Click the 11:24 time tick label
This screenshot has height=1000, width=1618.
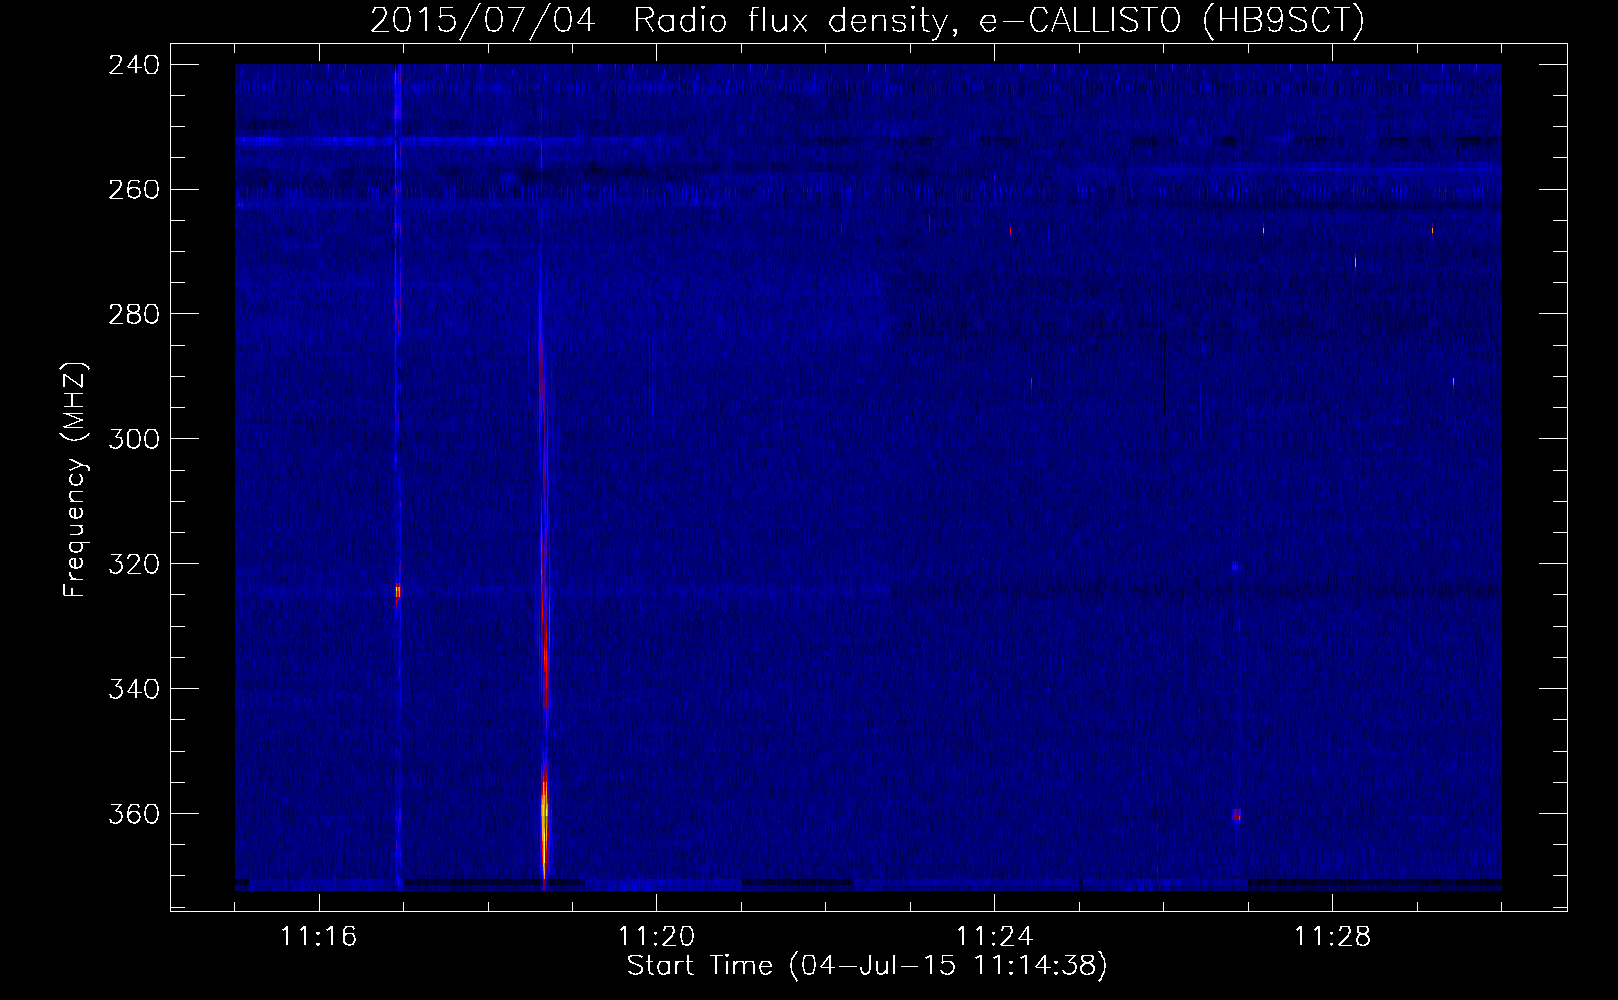[x=994, y=937]
